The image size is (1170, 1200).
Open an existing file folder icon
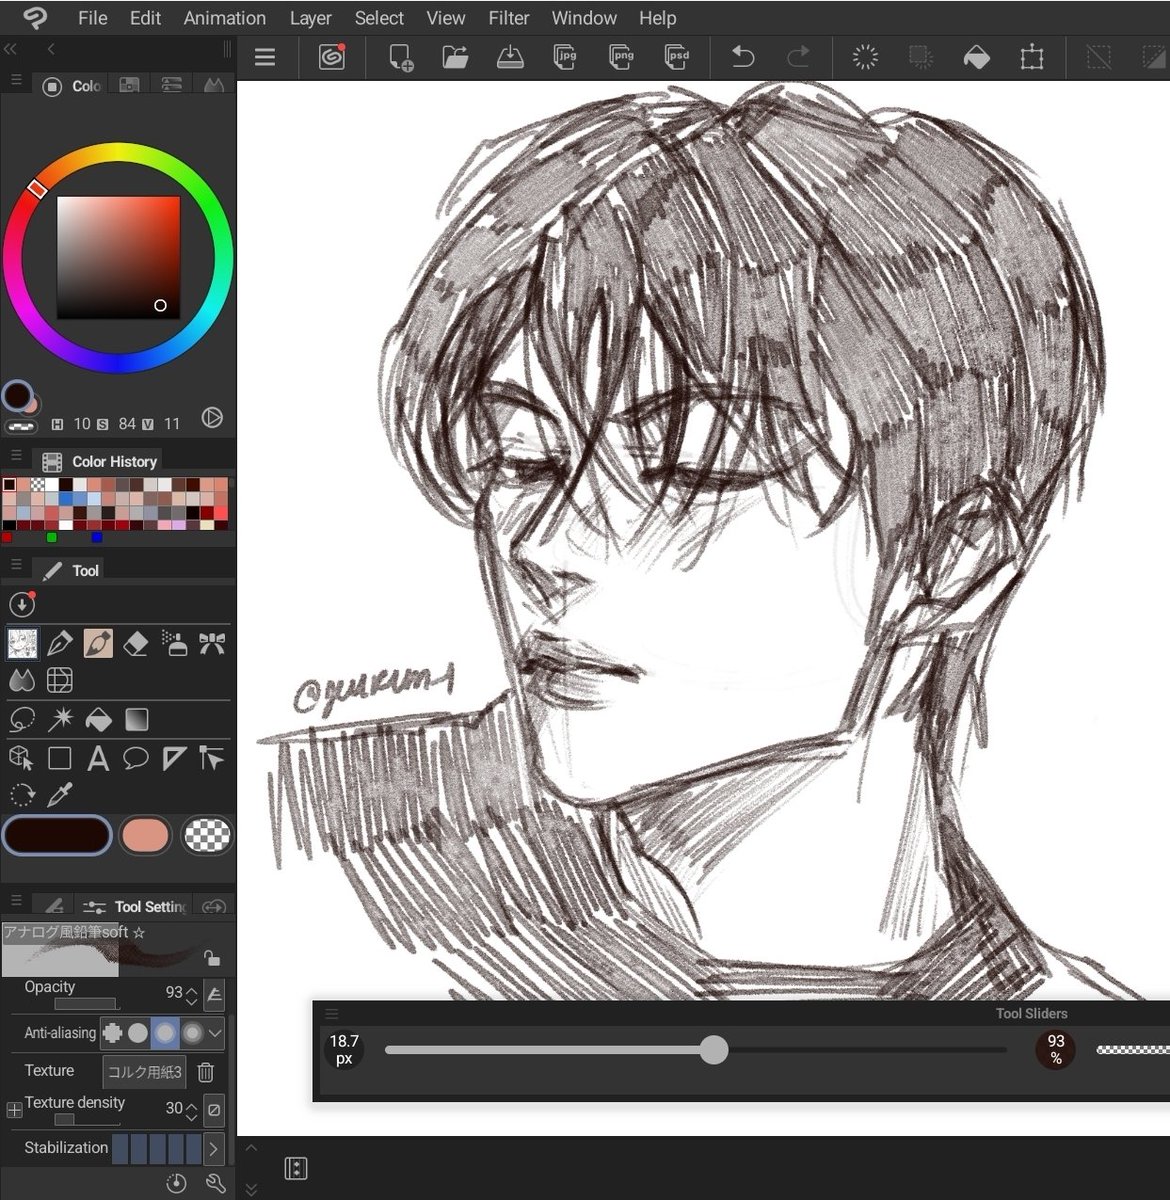[x=456, y=57]
